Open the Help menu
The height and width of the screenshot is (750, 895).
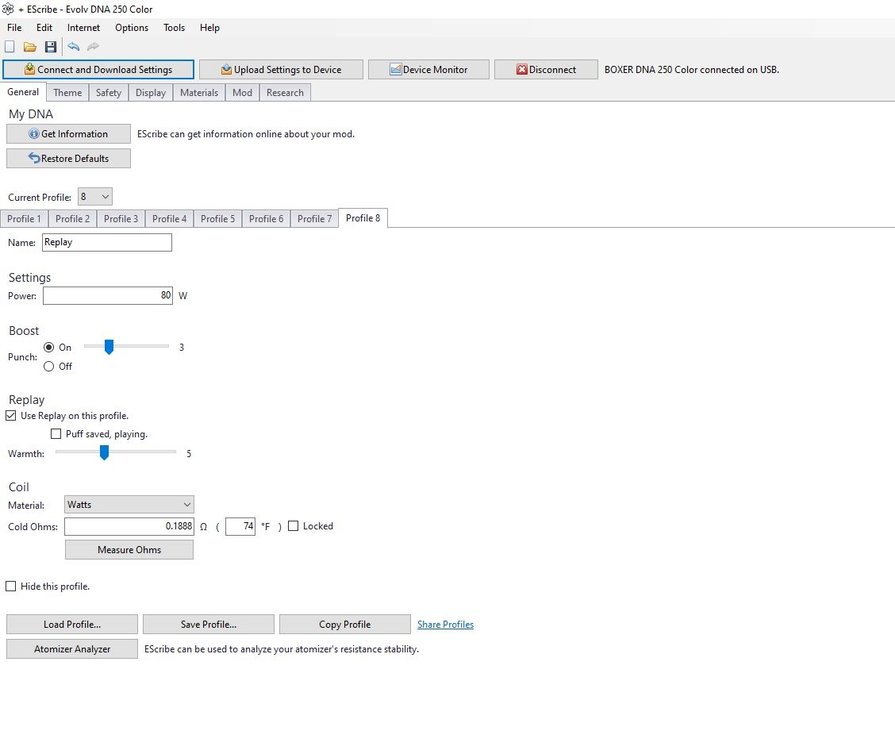(209, 27)
